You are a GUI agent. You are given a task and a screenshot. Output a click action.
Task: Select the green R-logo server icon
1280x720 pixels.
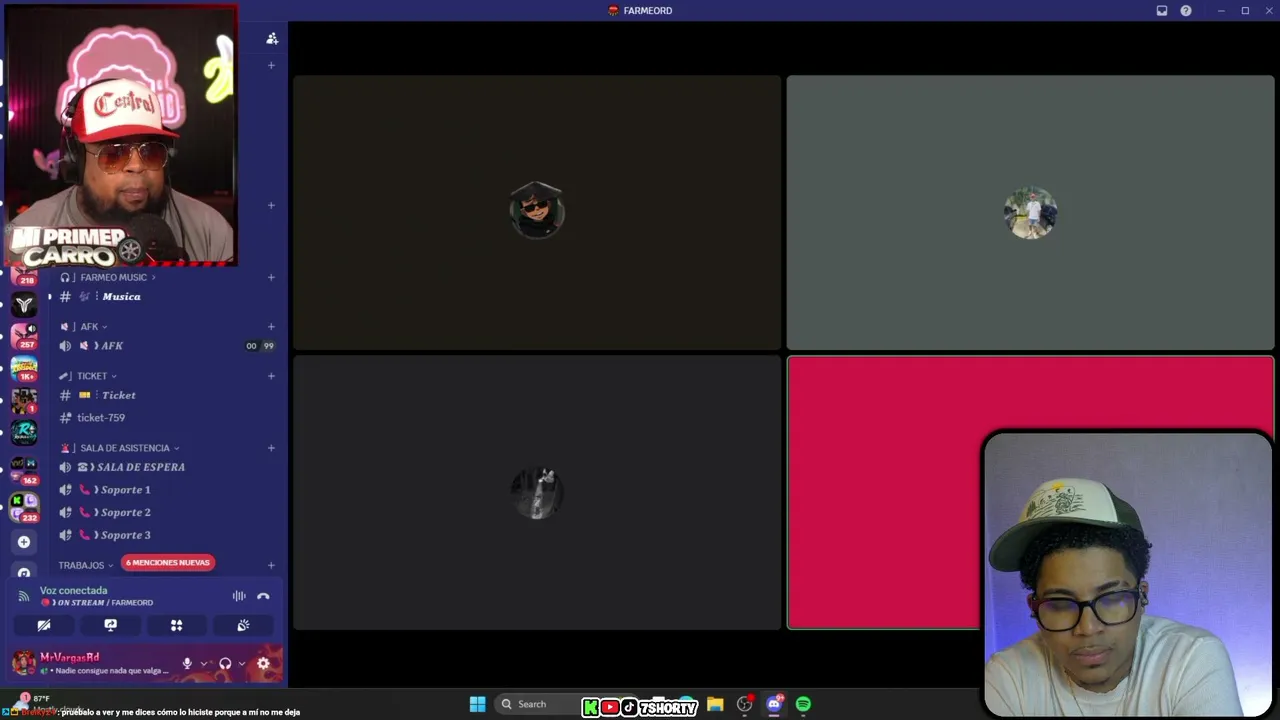[x=24, y=433]
